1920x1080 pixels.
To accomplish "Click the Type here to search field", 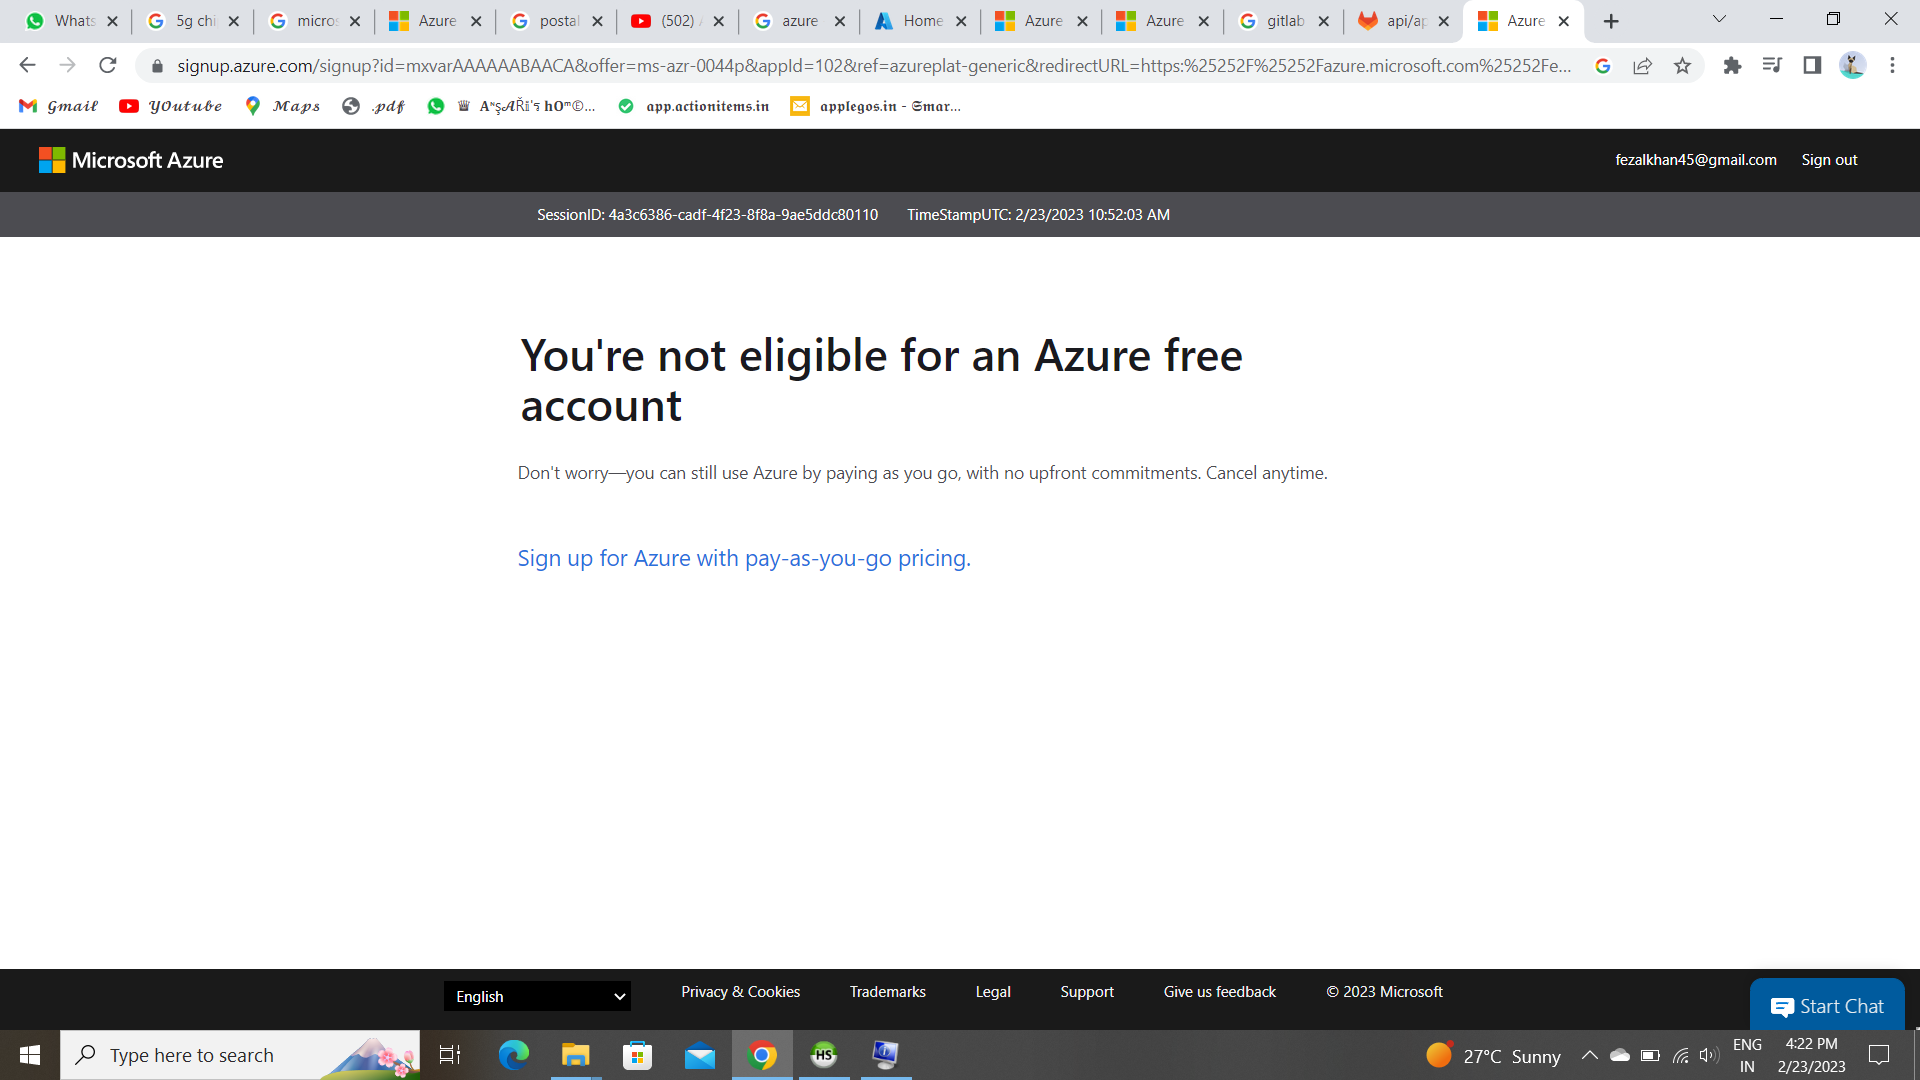I will coord(200,1054).
